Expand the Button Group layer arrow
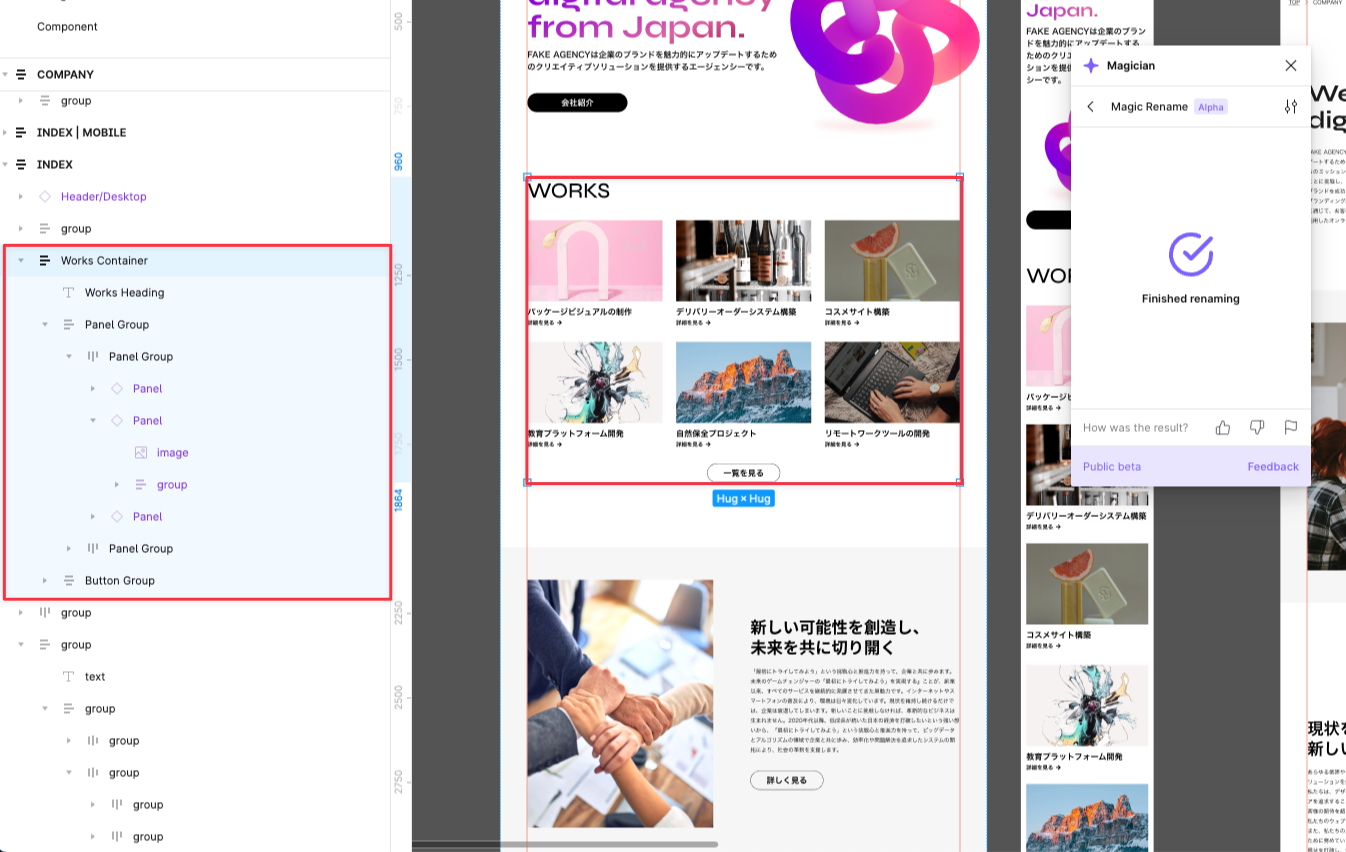1346x852 pixels. (45, 580)
